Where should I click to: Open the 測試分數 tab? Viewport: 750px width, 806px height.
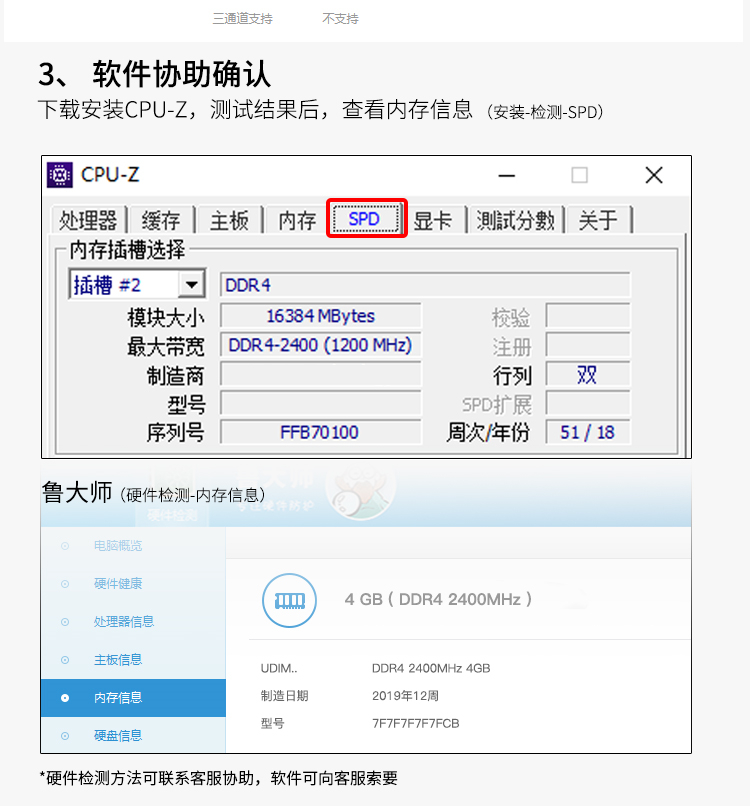tap(516, 221)
